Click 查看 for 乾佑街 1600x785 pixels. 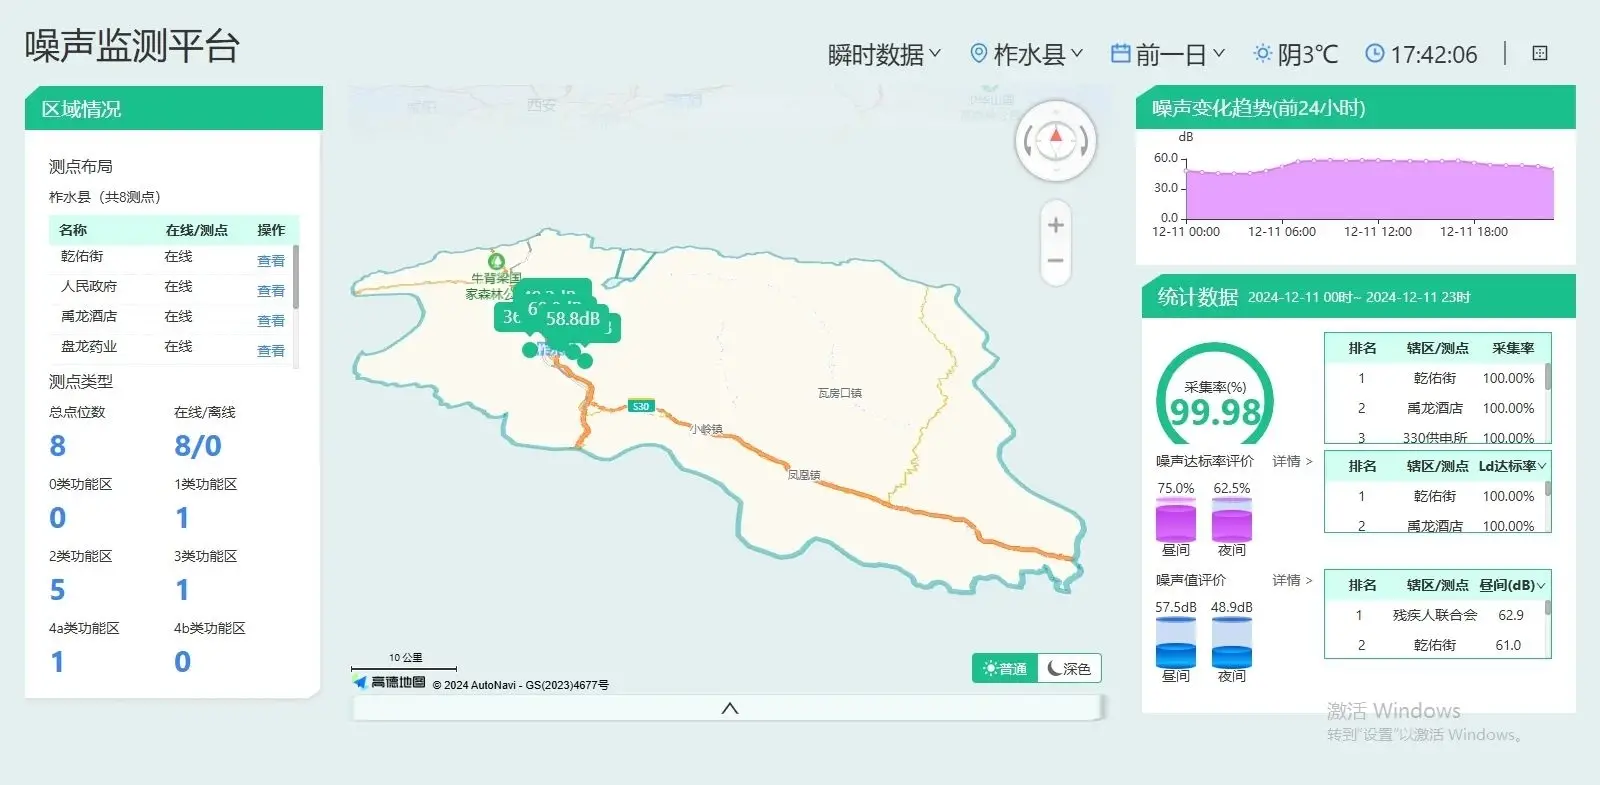tap(271, 261)
